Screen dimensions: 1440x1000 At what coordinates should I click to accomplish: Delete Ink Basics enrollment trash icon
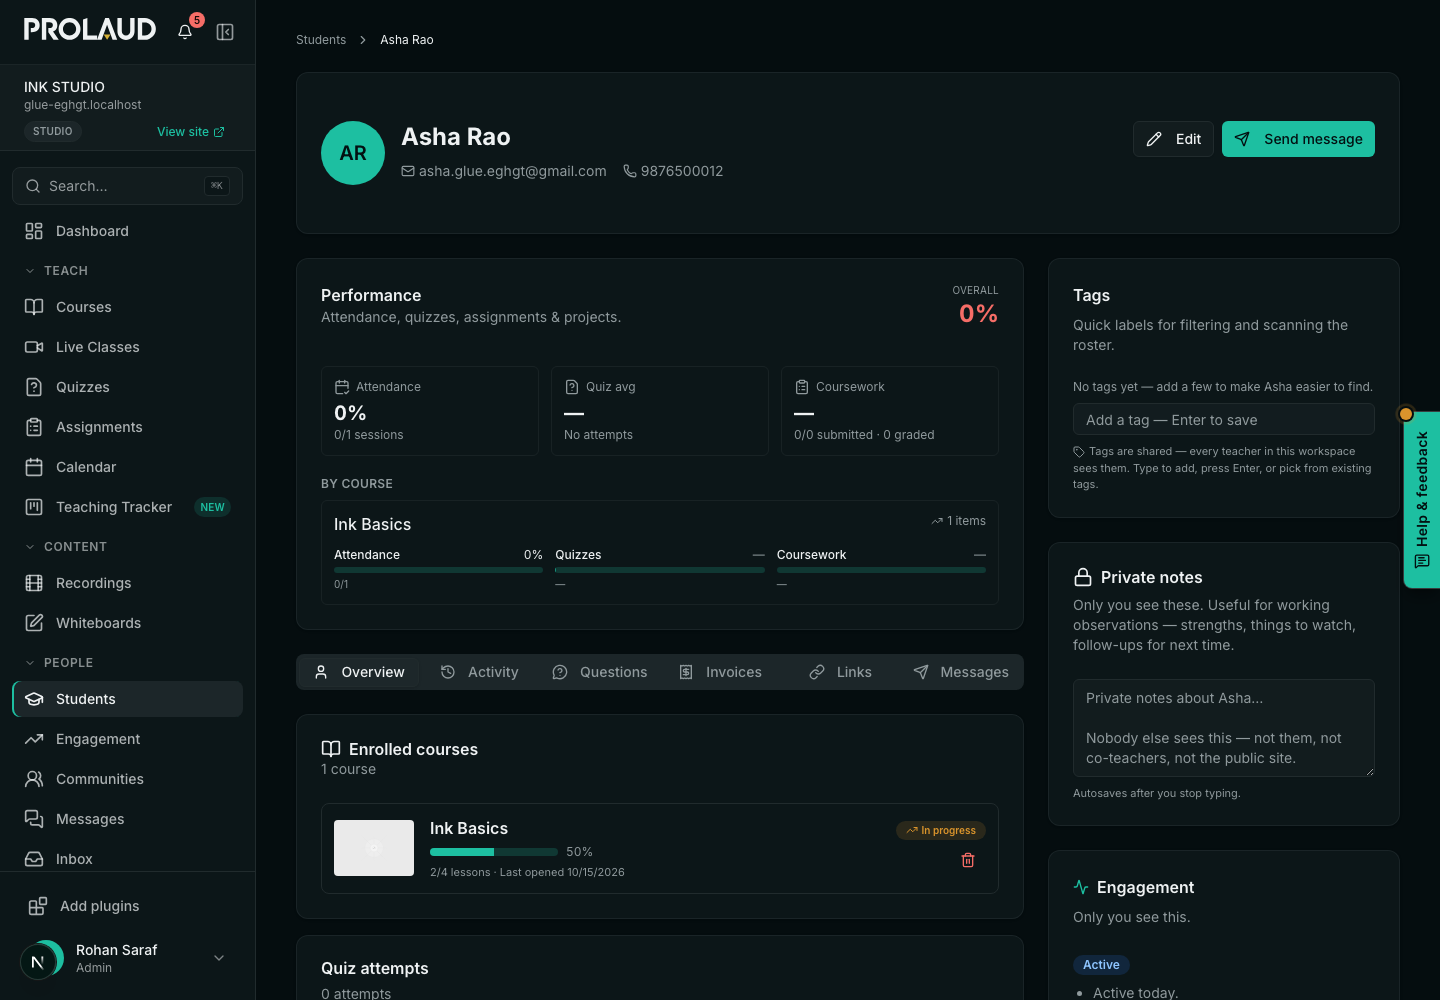point(968,860)
